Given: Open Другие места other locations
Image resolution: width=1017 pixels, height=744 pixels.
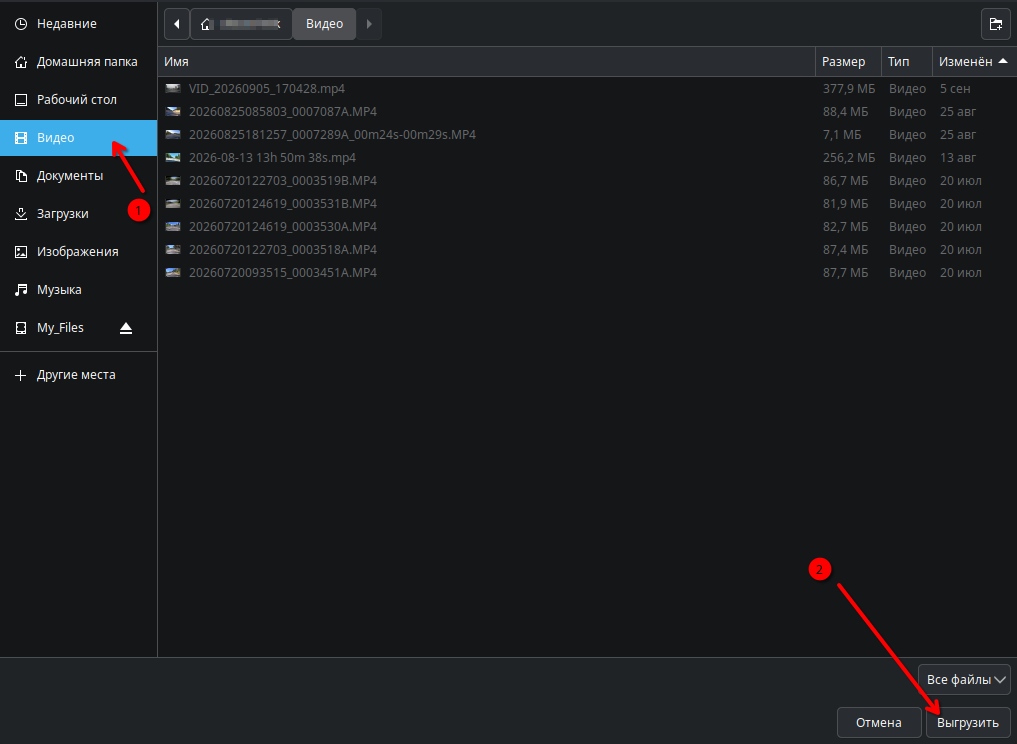Looking at the screenshot, I should click(x=78, y=375).
